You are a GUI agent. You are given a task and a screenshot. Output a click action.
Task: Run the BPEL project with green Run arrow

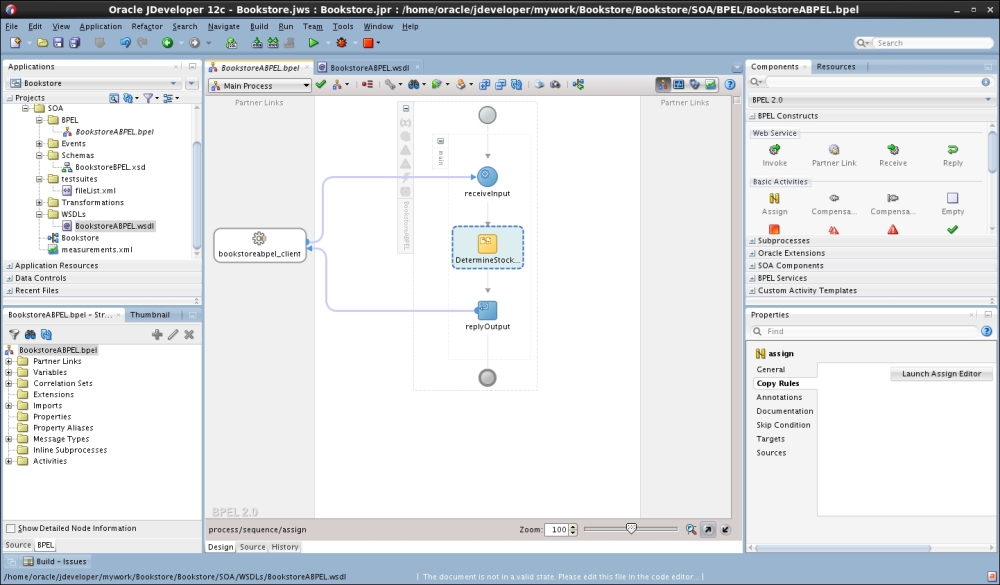tap(313, 42)
